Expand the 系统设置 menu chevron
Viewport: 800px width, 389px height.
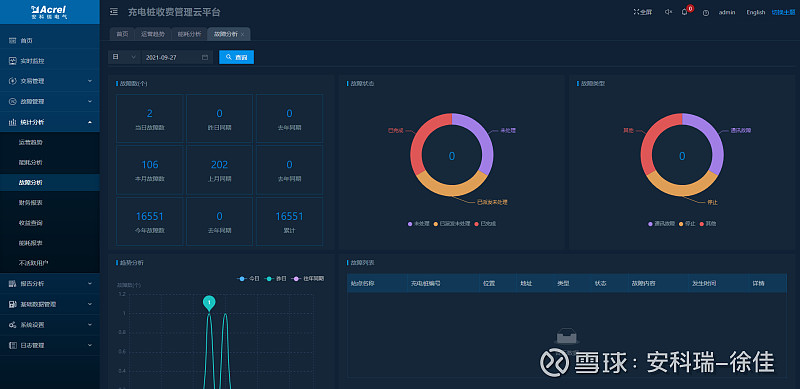coord(90,325)
